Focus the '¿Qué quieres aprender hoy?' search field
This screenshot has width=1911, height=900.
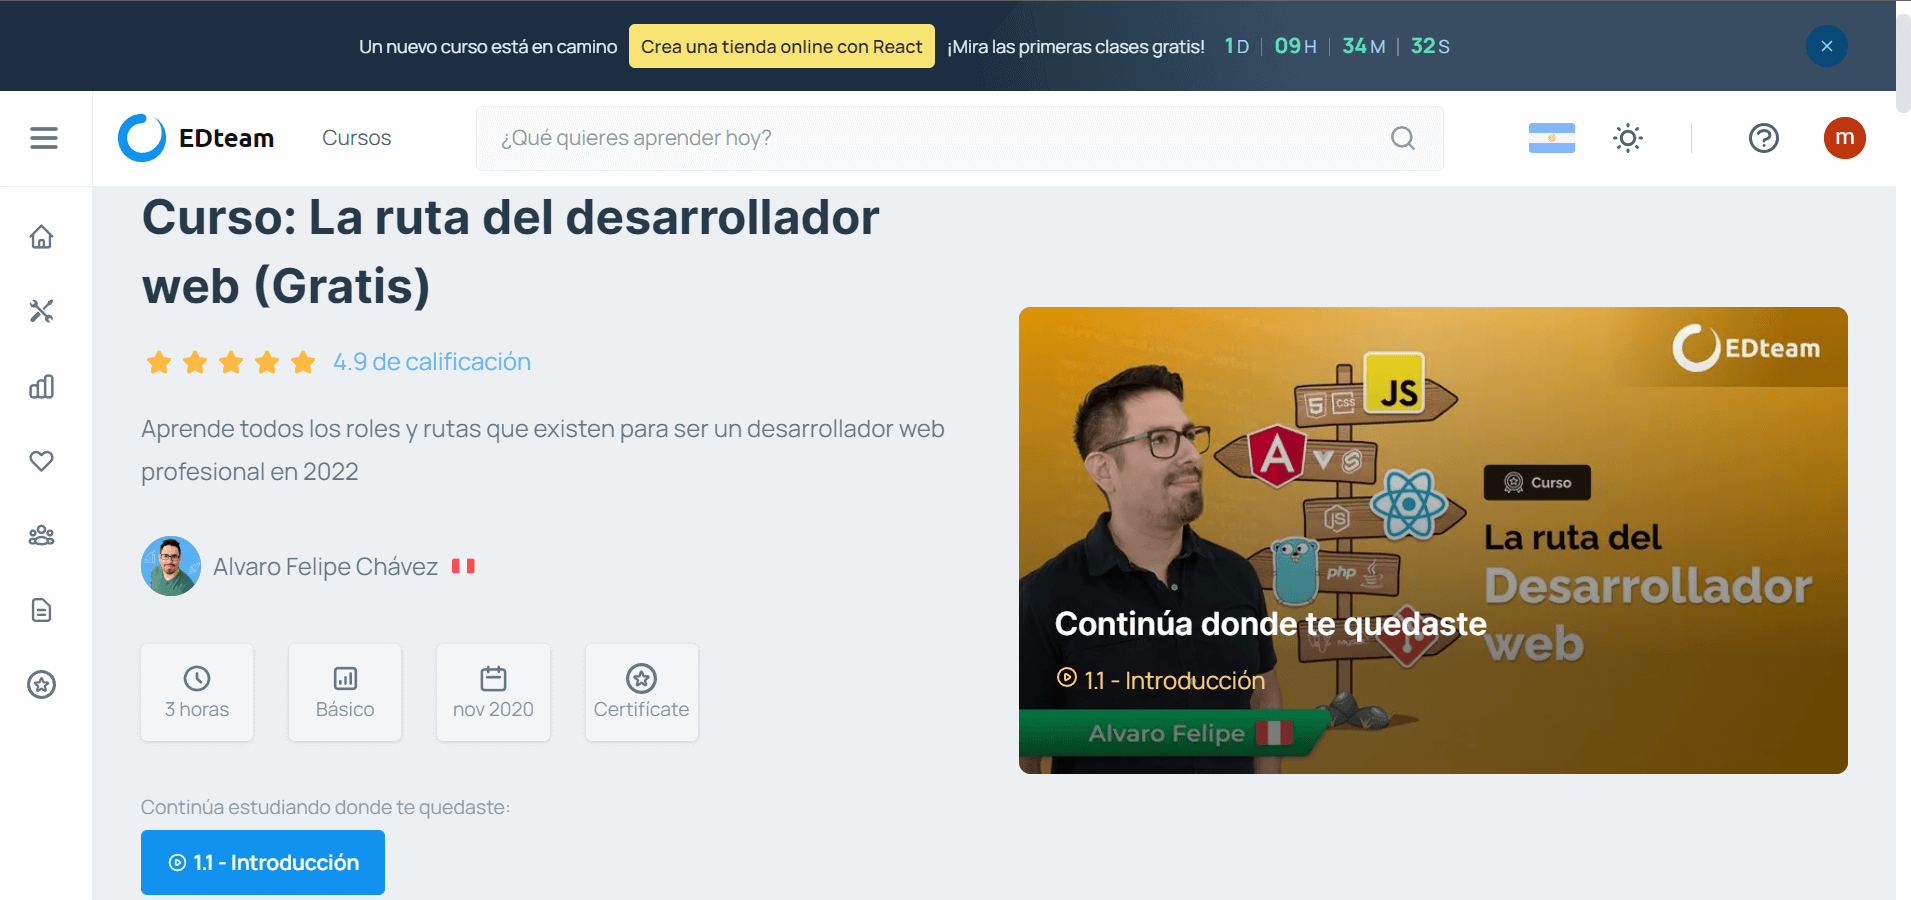[960, 138]
